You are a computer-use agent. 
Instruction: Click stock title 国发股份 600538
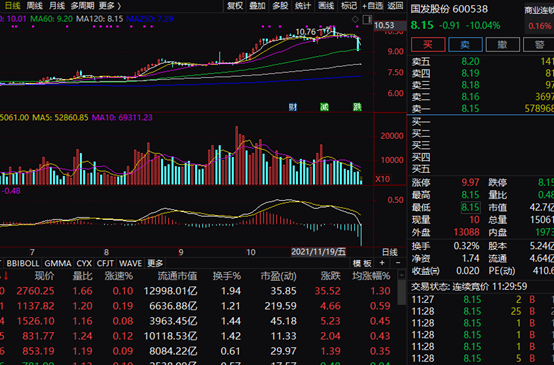click(449, 9)
